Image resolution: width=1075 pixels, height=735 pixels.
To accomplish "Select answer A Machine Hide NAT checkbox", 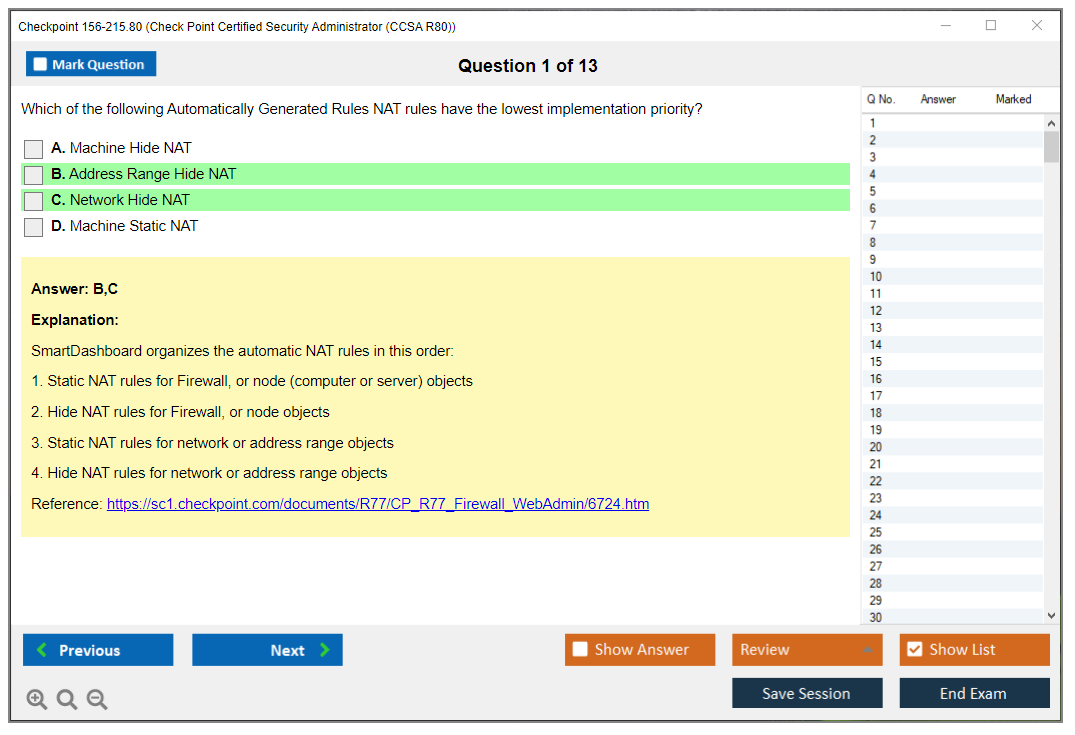I will 34,149.
